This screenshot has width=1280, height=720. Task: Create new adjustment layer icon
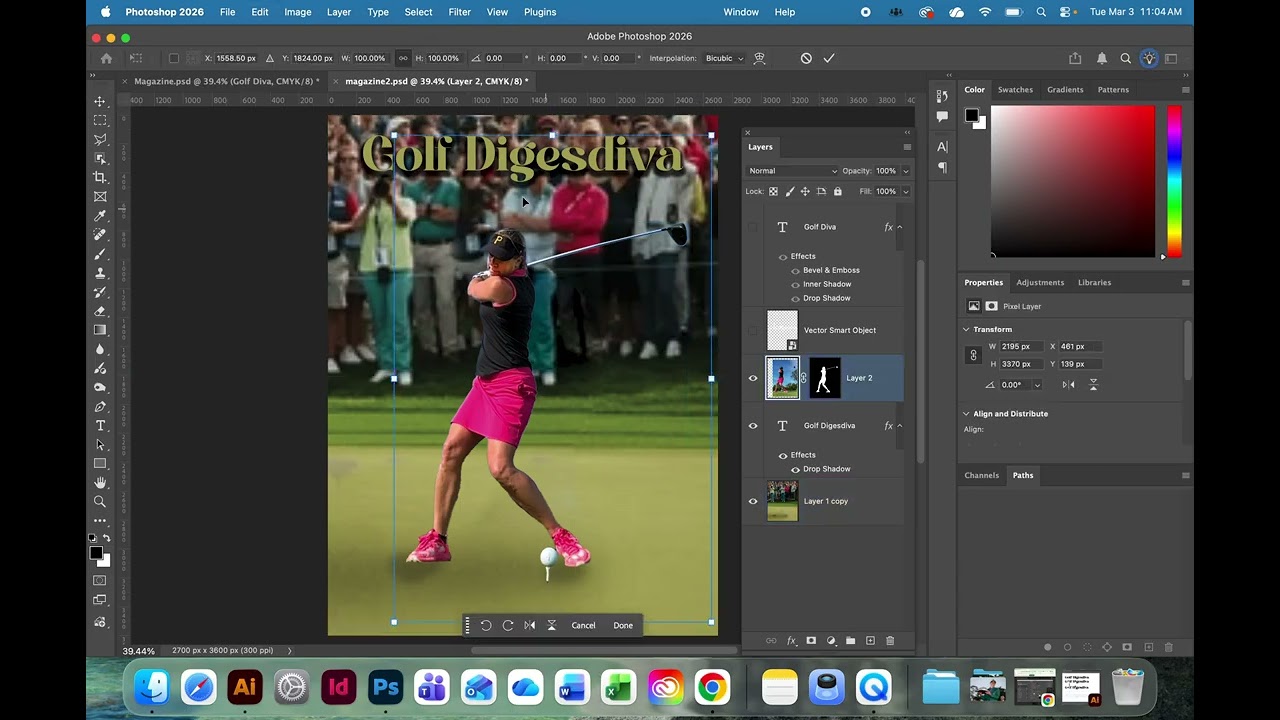[831, 641]
